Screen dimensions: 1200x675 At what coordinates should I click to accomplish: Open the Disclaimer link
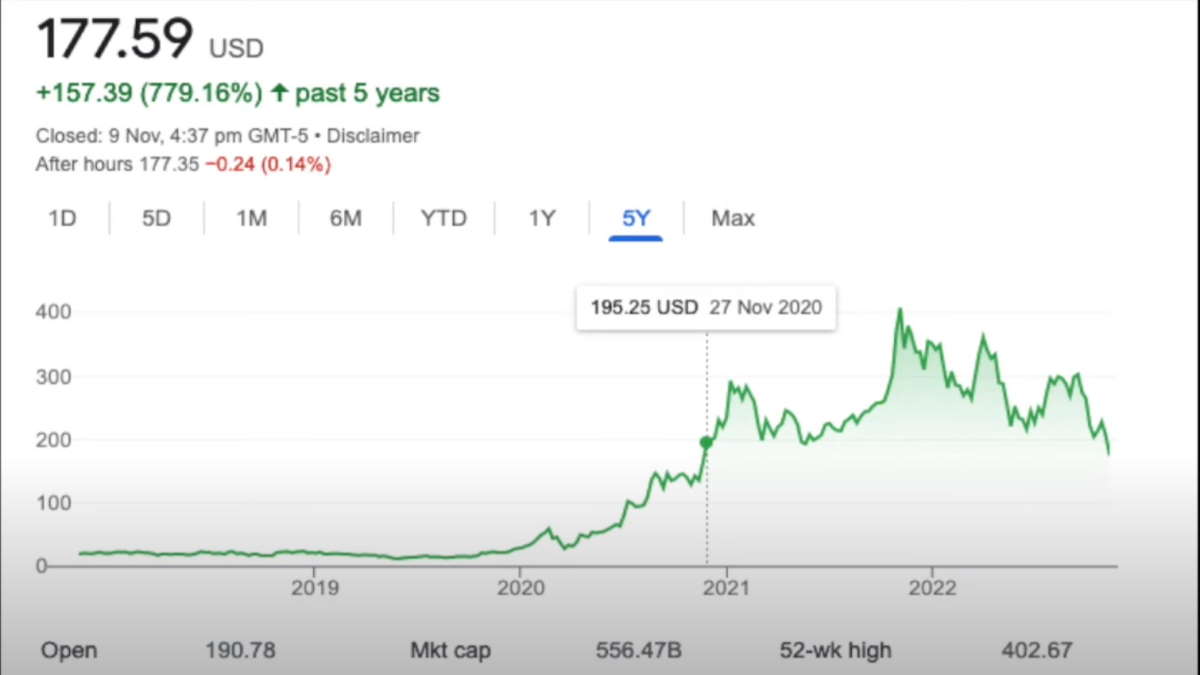point(373,136)
